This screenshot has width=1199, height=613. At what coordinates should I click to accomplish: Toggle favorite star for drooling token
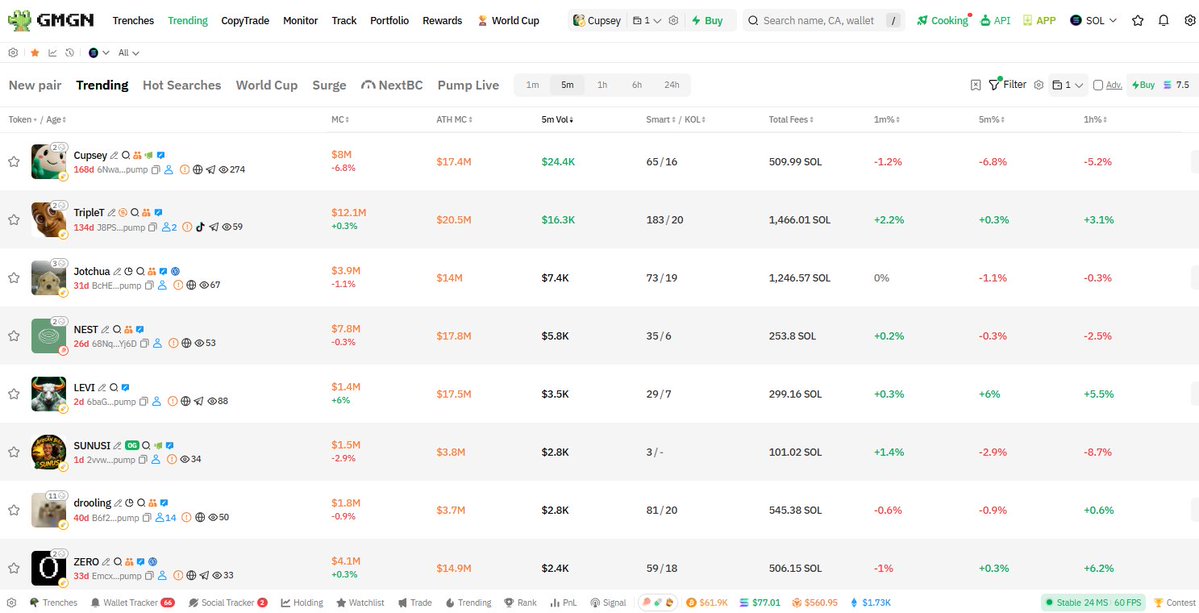(13, 510)
